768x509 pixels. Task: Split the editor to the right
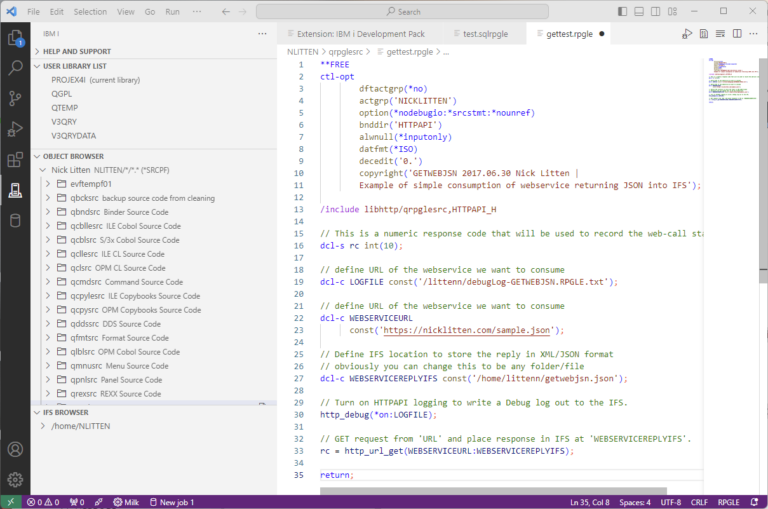click(x=737, y=34)
